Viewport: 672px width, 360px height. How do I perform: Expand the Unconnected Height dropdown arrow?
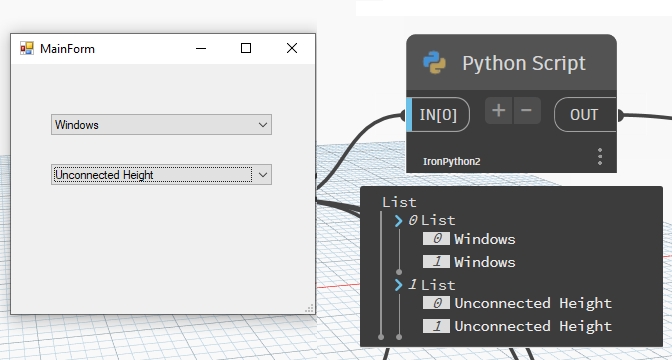click(x=263, y=175)
